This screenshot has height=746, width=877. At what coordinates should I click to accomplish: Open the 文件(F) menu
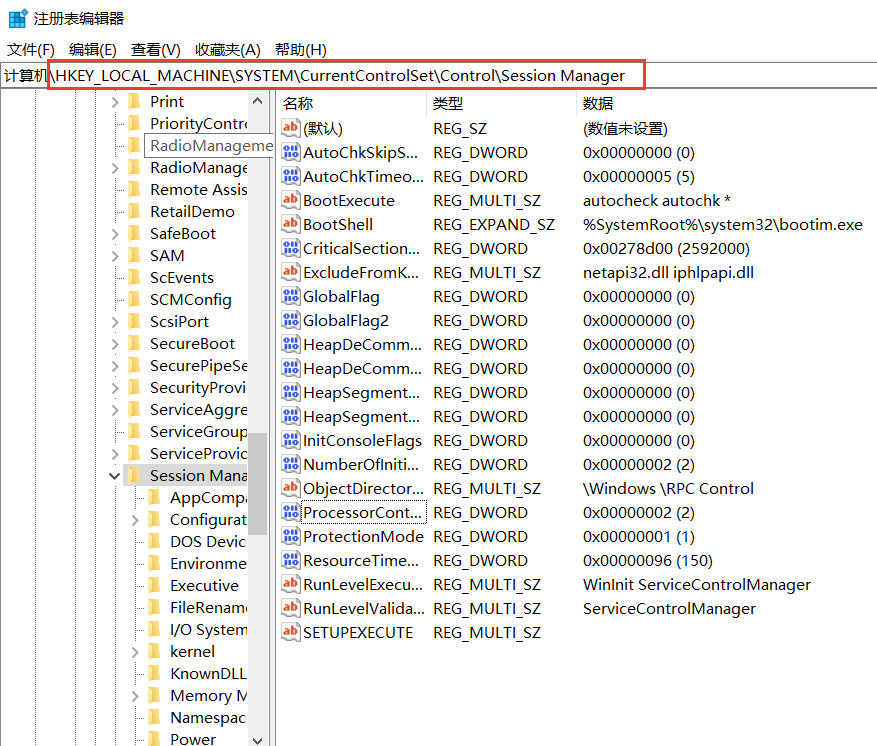pos(31,50)
